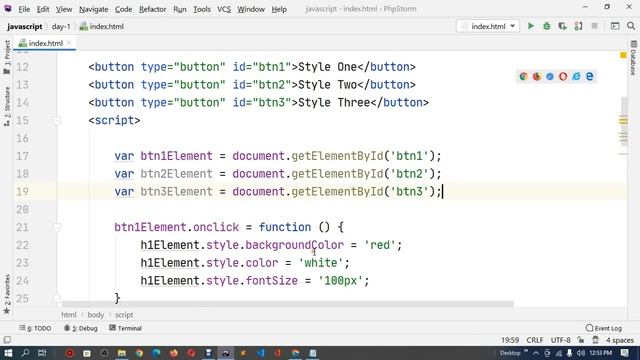Click the inspector face icon in status bar
640x360 pixels.
[x=595, y=340]
